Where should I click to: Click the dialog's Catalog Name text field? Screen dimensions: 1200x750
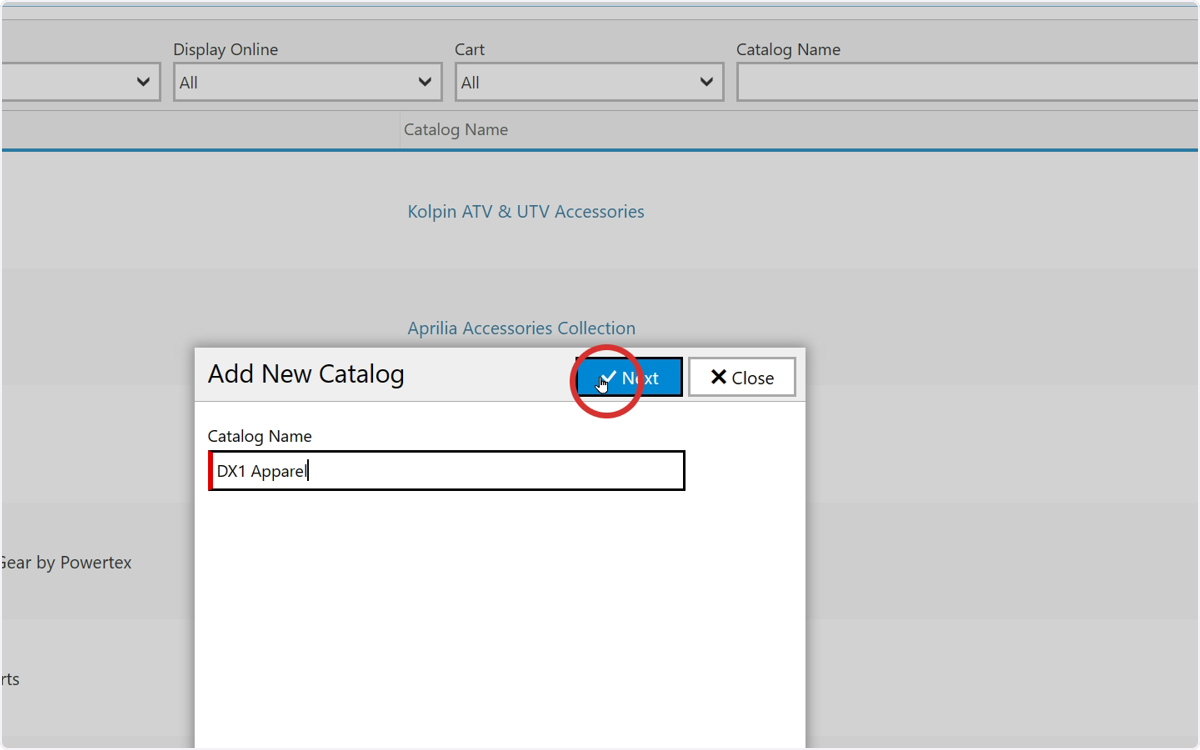click(447, 471)
